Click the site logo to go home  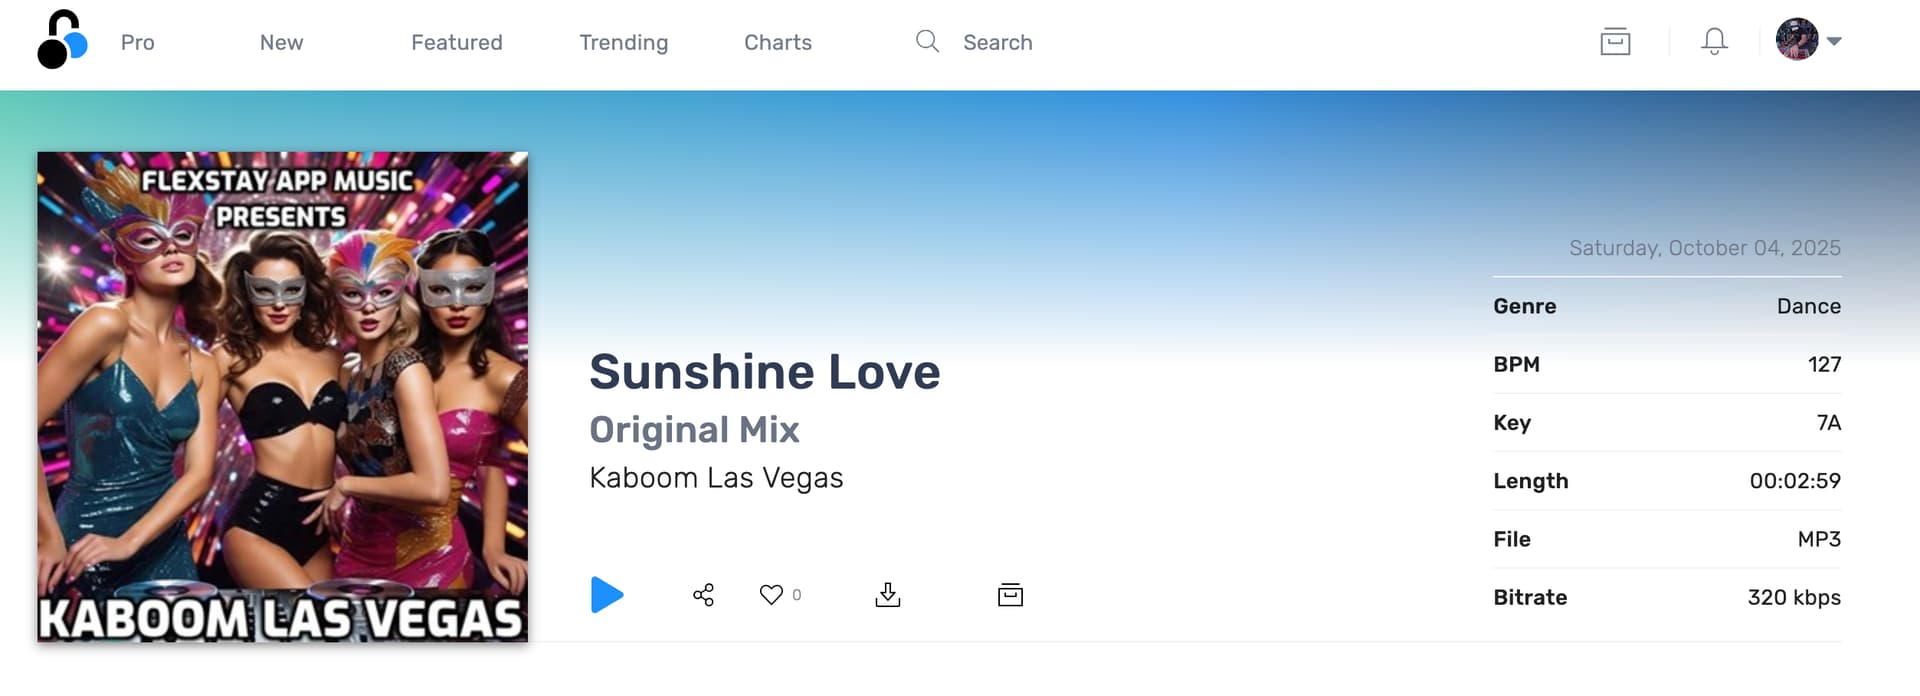coord(62,41)
